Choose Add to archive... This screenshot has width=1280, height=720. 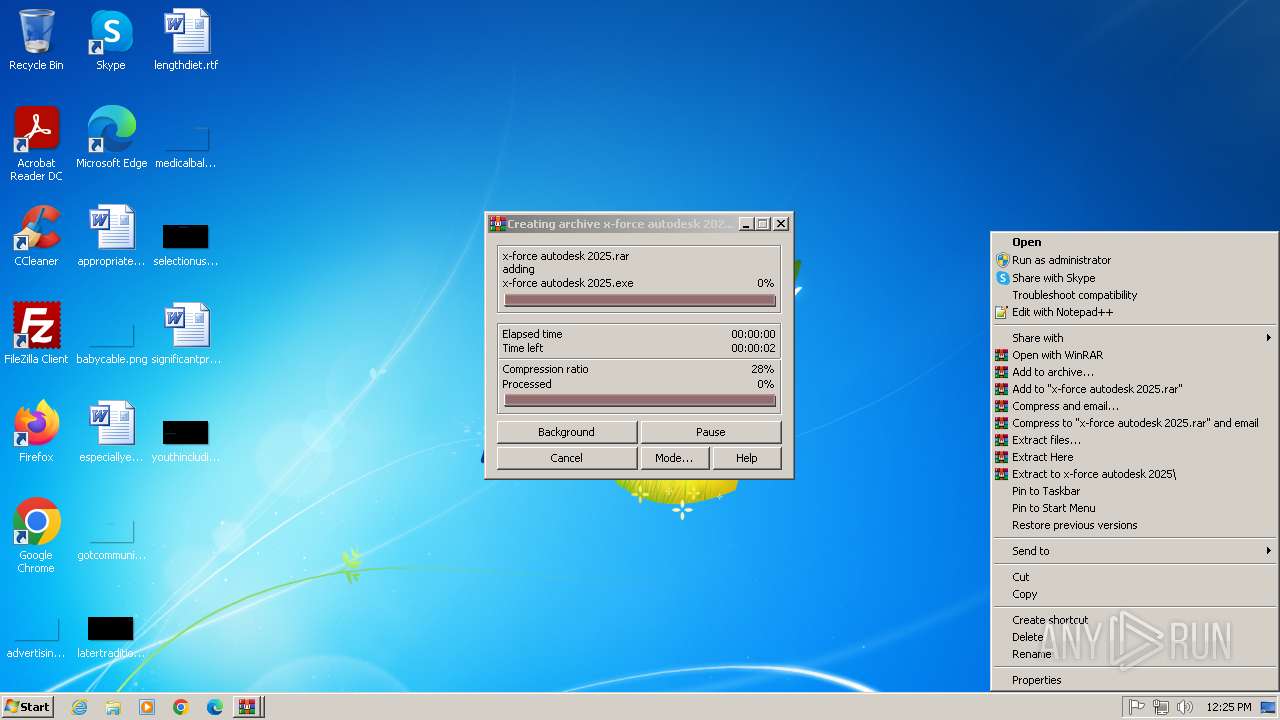(1134, 372)
